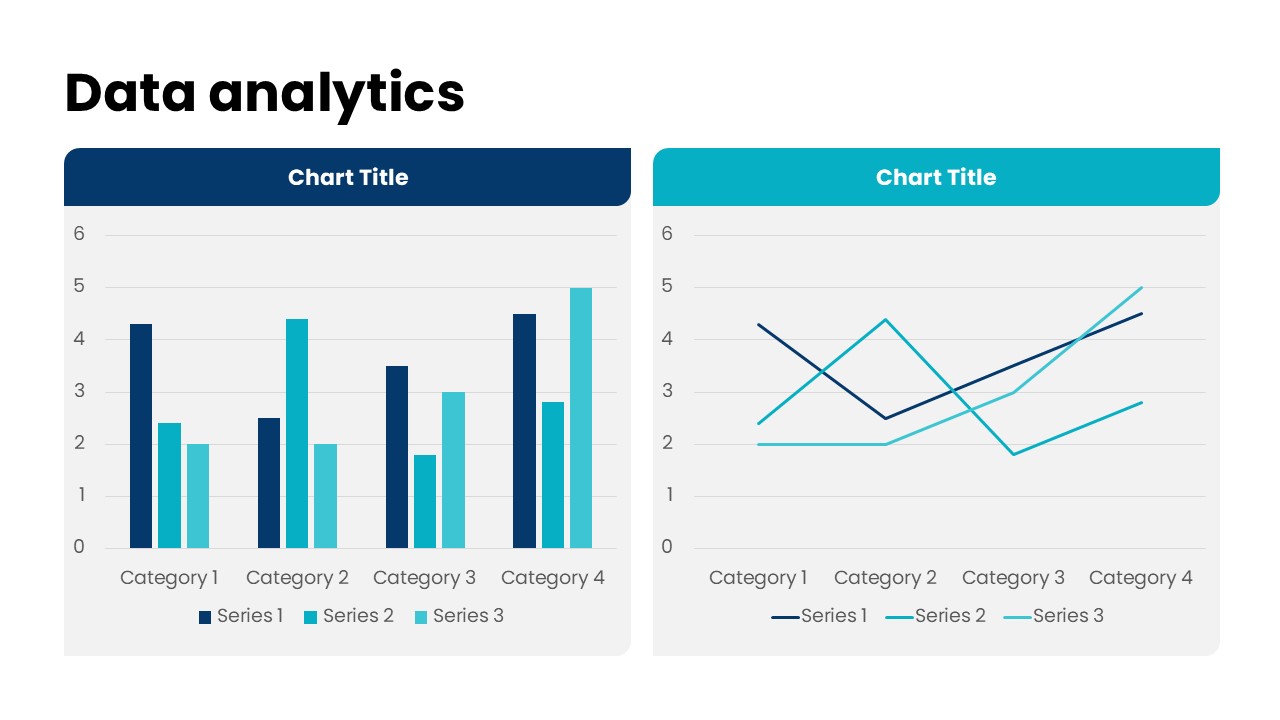The height and width of the screenshot is (720, 1280).
Task: Select Series 2 legend entry in line chart
Action: [x=936, y=616]
